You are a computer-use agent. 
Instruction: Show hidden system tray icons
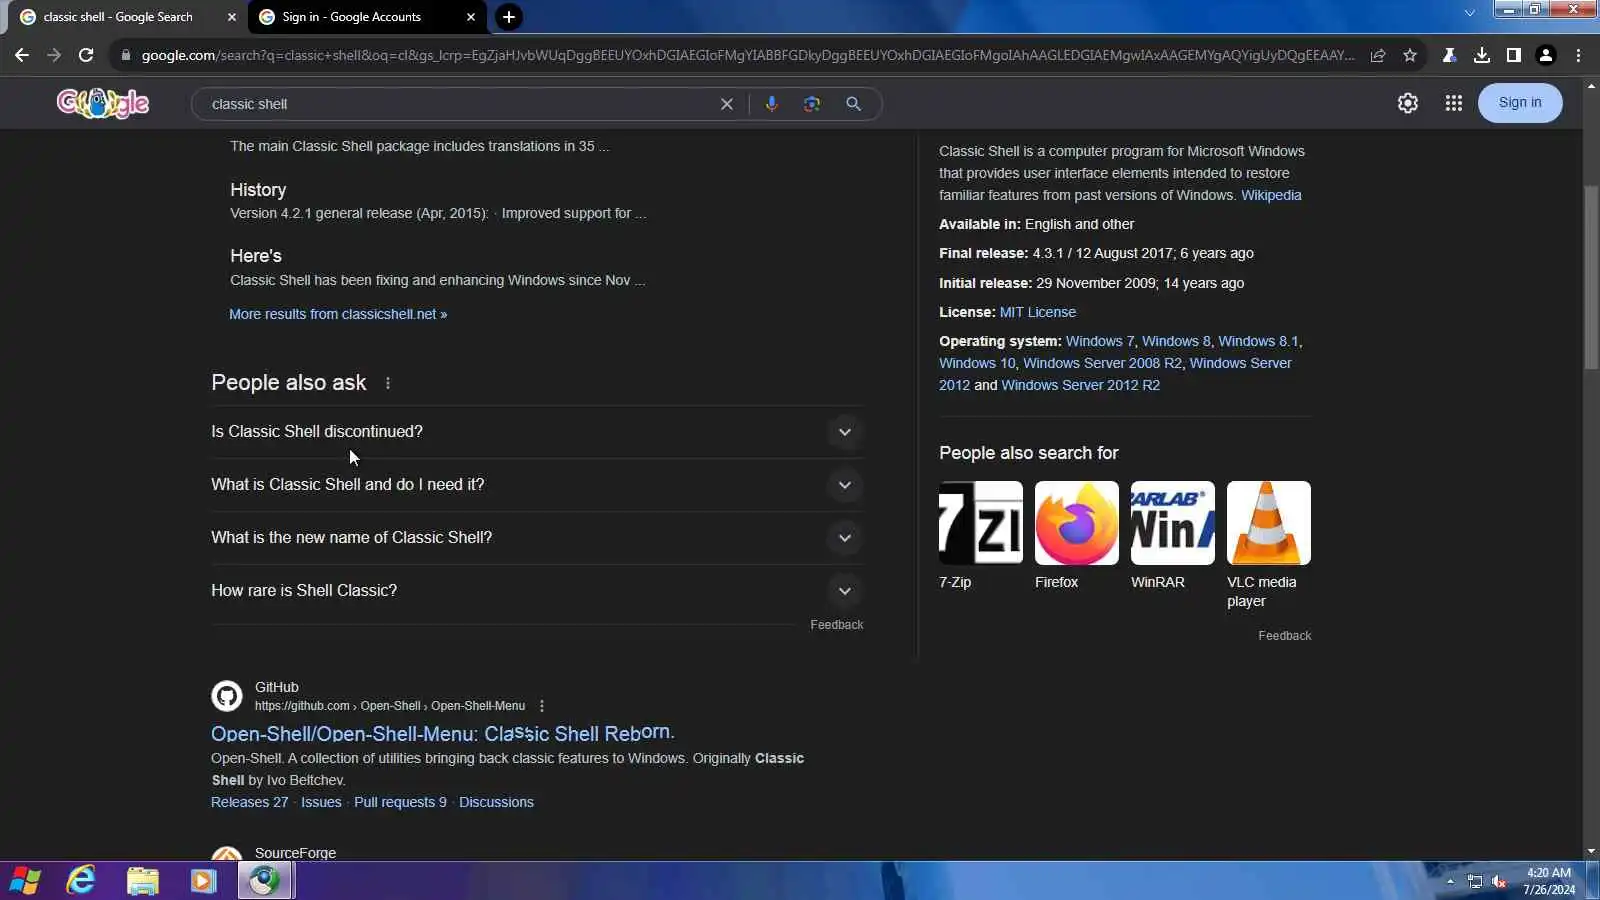1450,881
